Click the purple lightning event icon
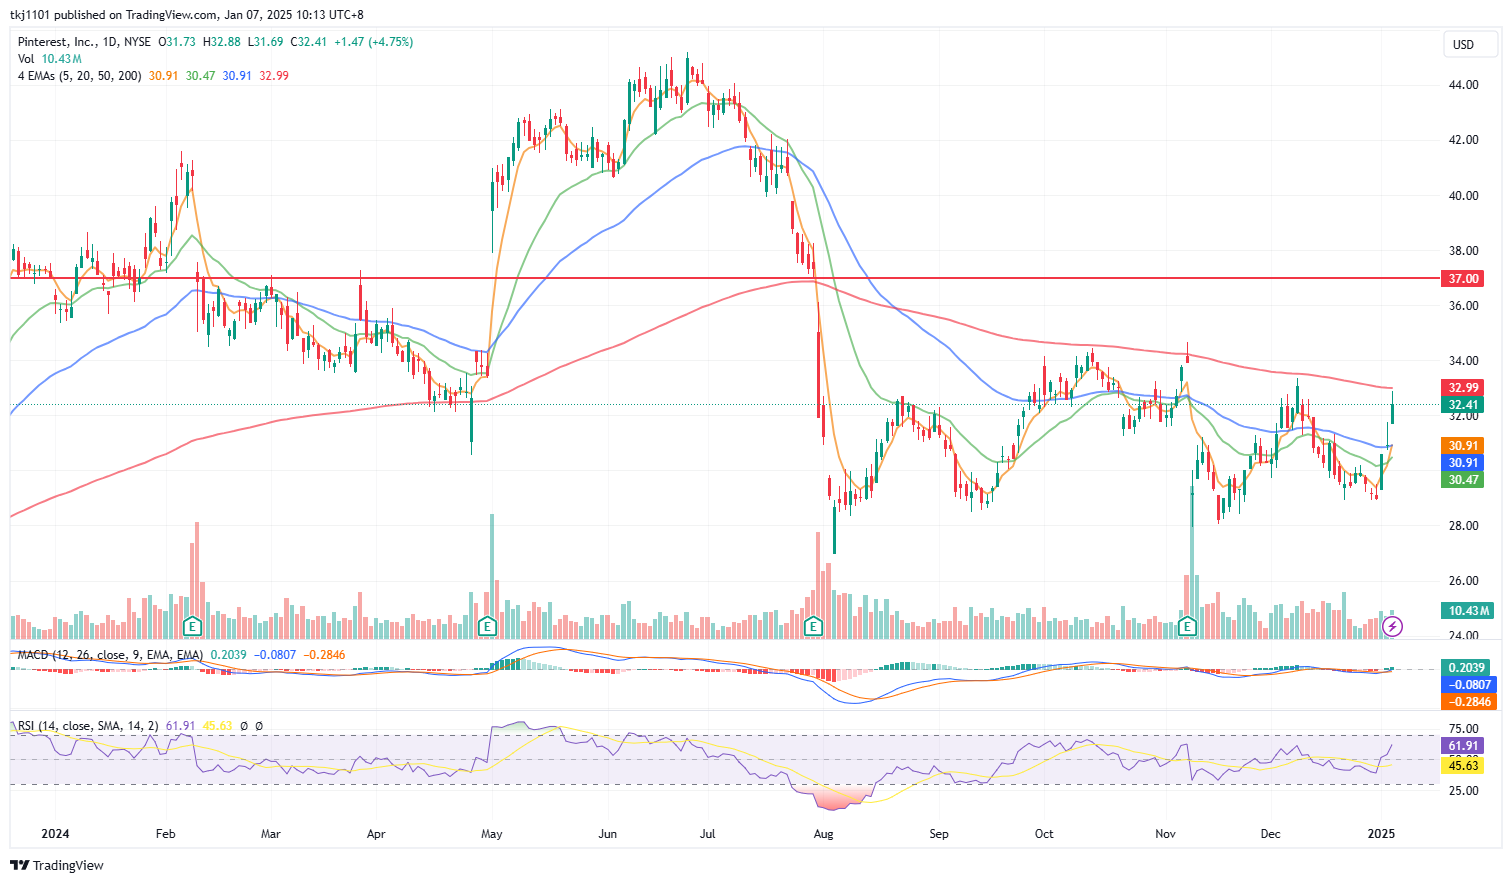 (x=1393, y=627)
